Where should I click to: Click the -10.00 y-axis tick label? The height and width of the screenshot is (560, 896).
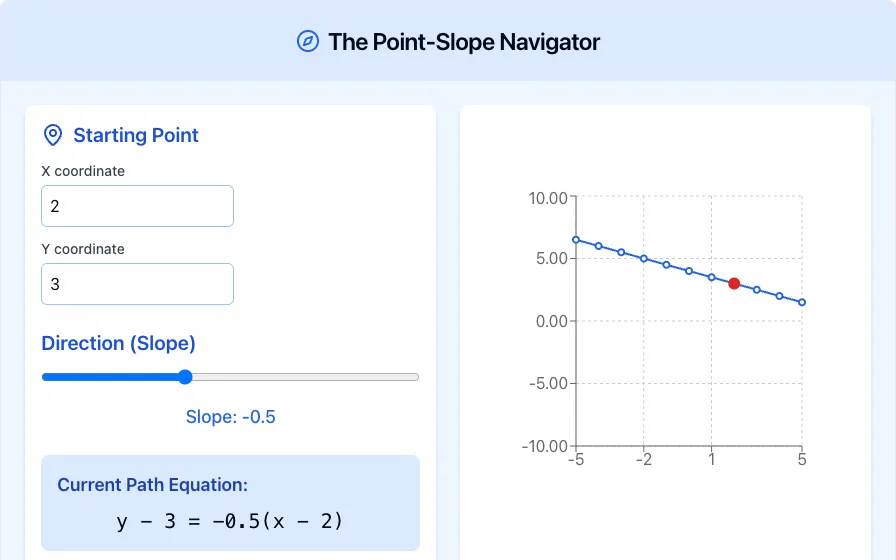545,446
